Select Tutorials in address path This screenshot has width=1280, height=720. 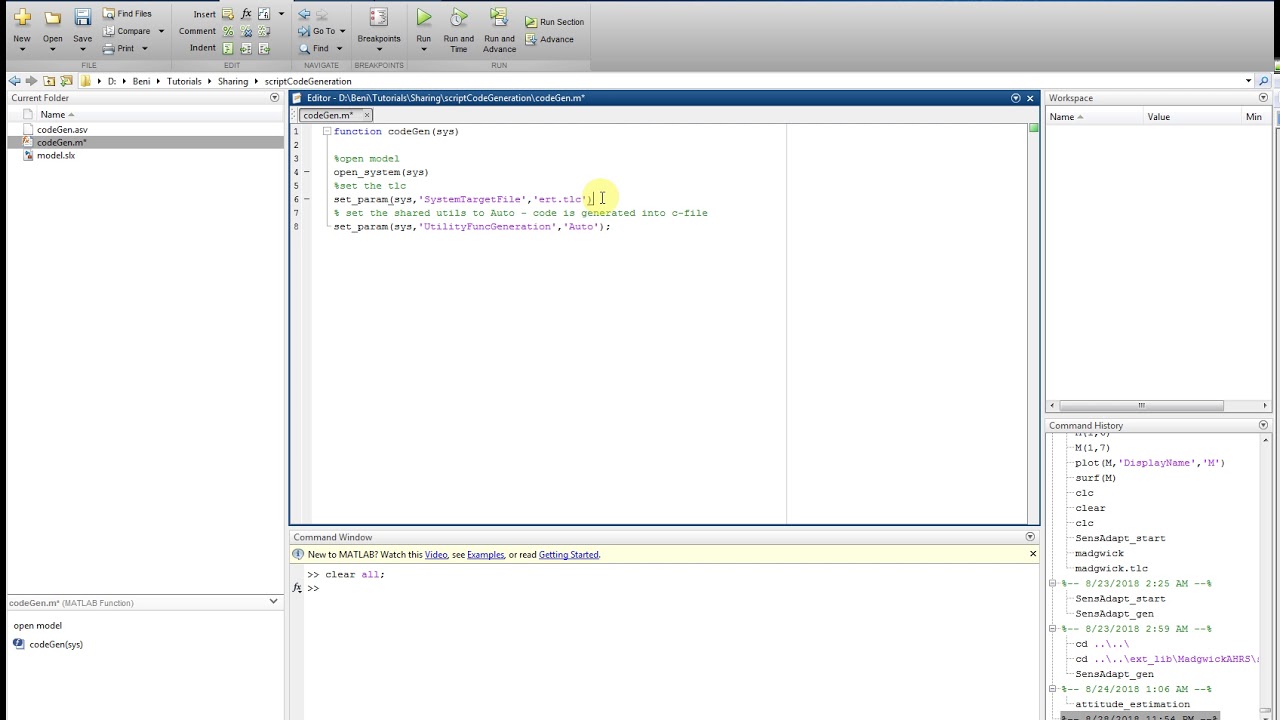point(184,81)
